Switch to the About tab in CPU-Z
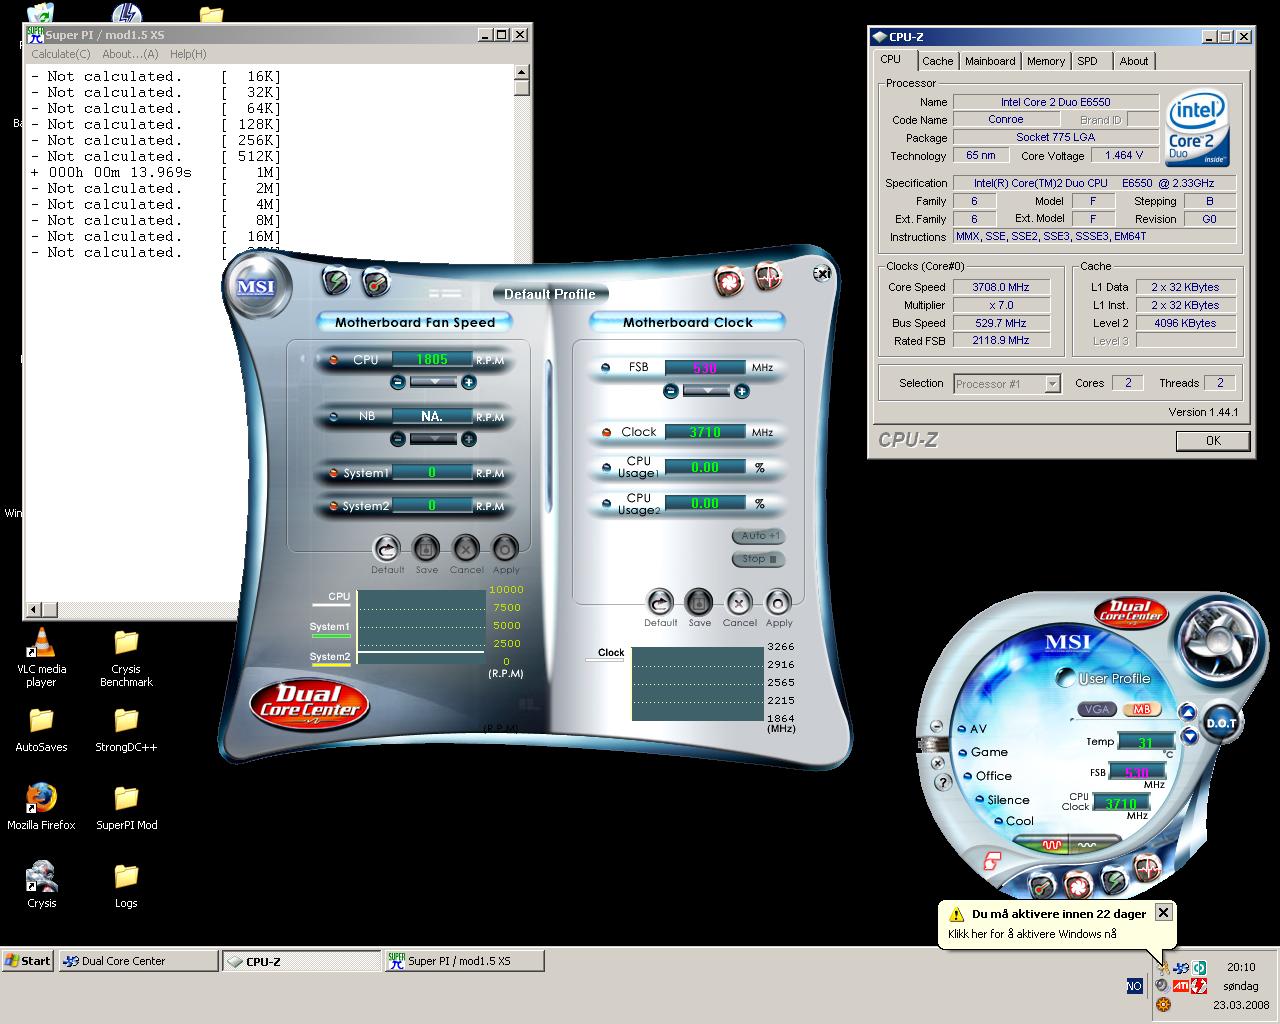Image resolution: width=1280 pixels, height=1024 pixels. (1134, 61)
